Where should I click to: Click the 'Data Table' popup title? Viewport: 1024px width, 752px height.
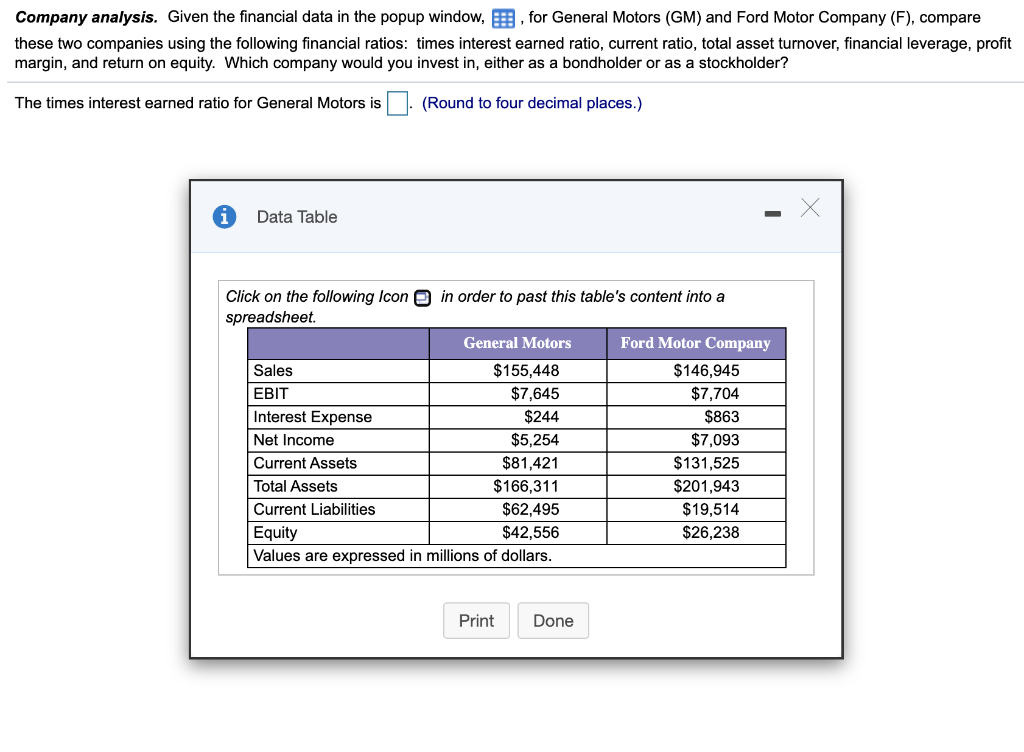coord(297,217)
